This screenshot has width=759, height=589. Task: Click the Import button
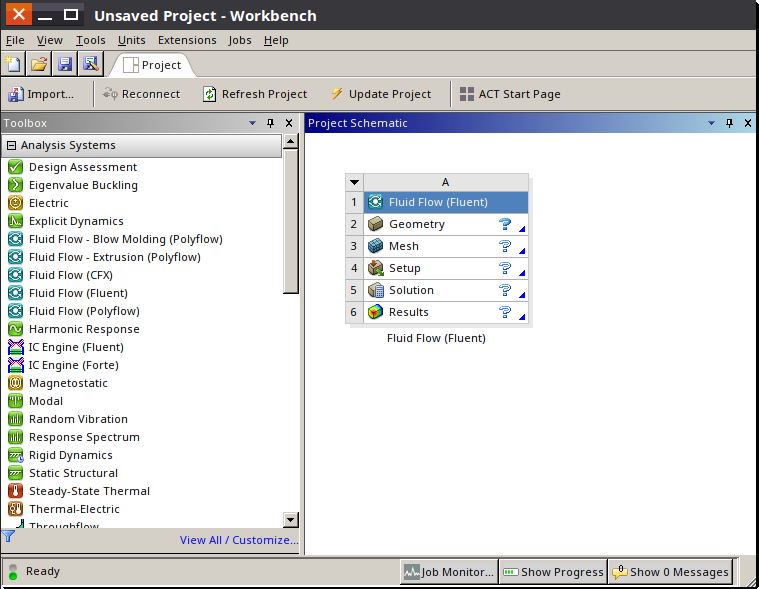tap(42, 94)
